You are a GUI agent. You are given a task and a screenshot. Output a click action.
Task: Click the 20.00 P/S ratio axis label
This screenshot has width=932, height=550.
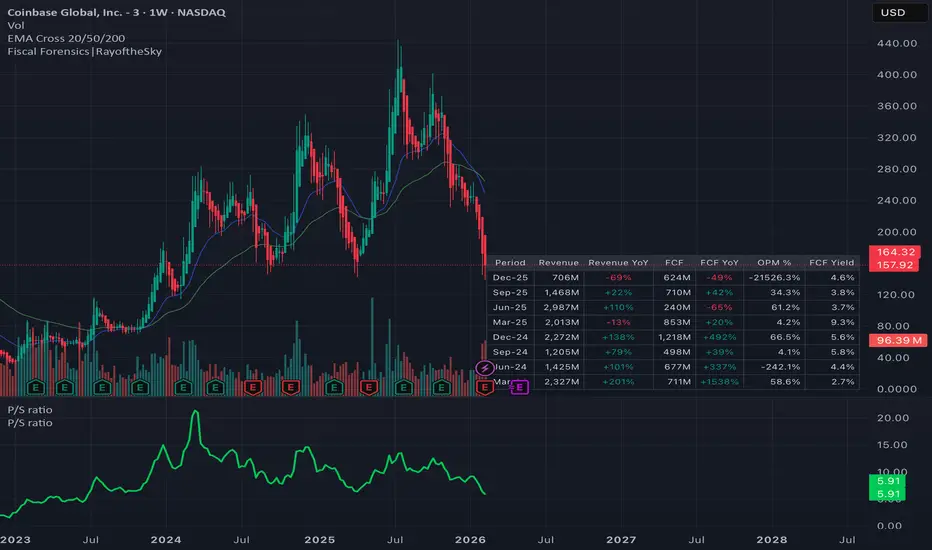pyautogui.click(x=893, y=418)
